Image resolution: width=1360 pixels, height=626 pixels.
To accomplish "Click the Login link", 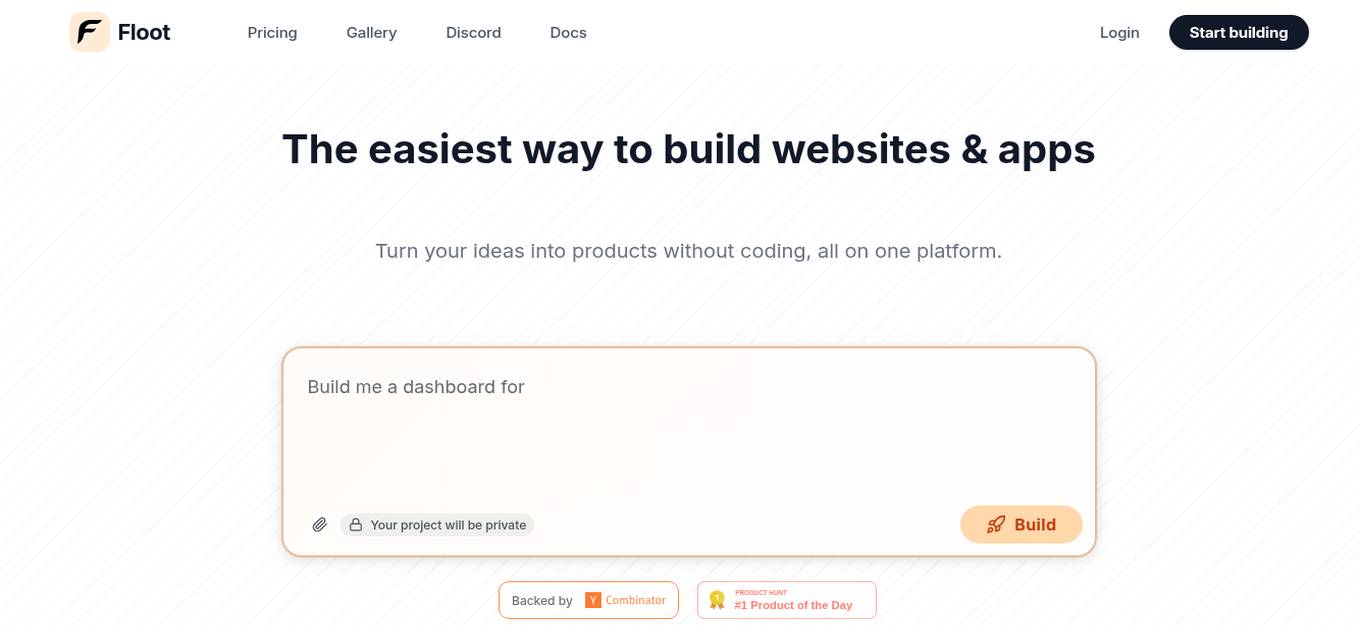I will [1119, 33].
